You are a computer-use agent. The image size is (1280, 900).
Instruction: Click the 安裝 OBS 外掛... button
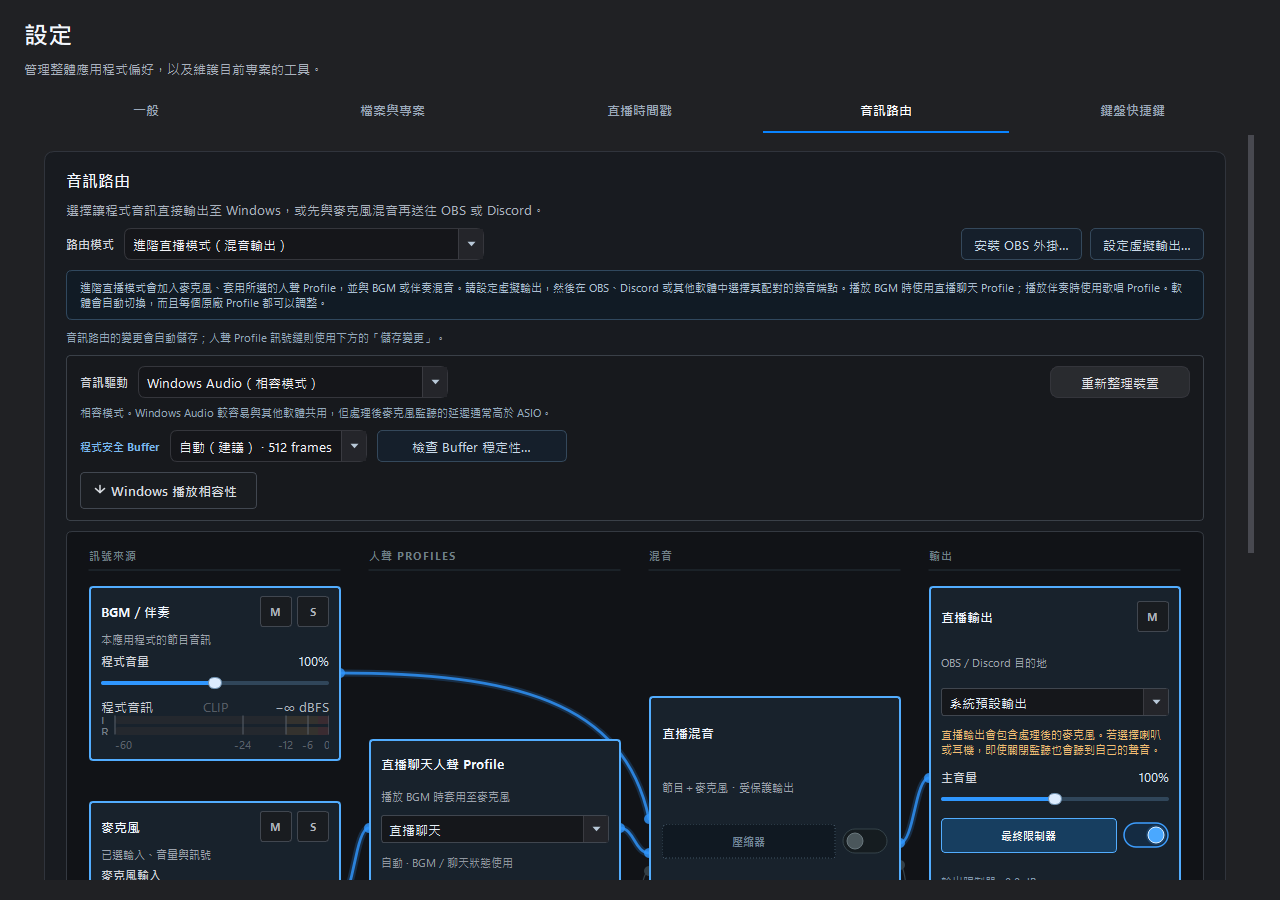tap(1020, 244)
